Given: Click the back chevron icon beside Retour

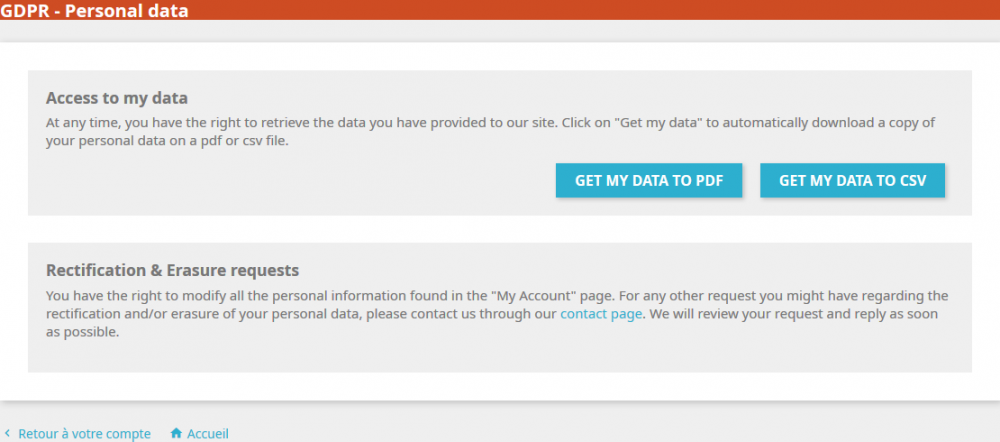Looking at the screenshot, I should 8,434.
